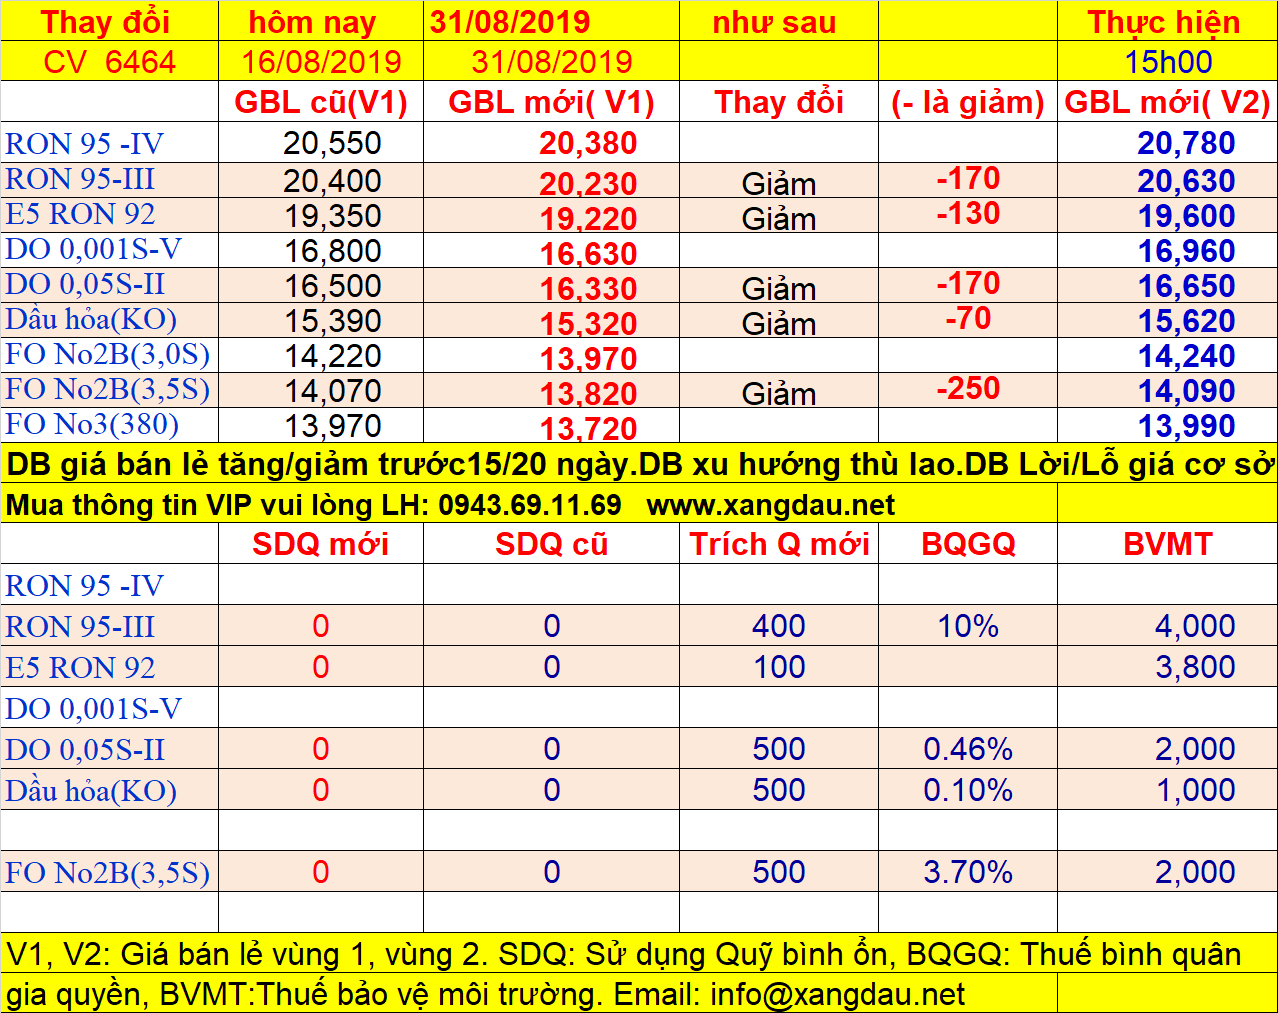
Task: Select new price 20,380 in red
Action: pyautogui.click(x=588, y=143)
